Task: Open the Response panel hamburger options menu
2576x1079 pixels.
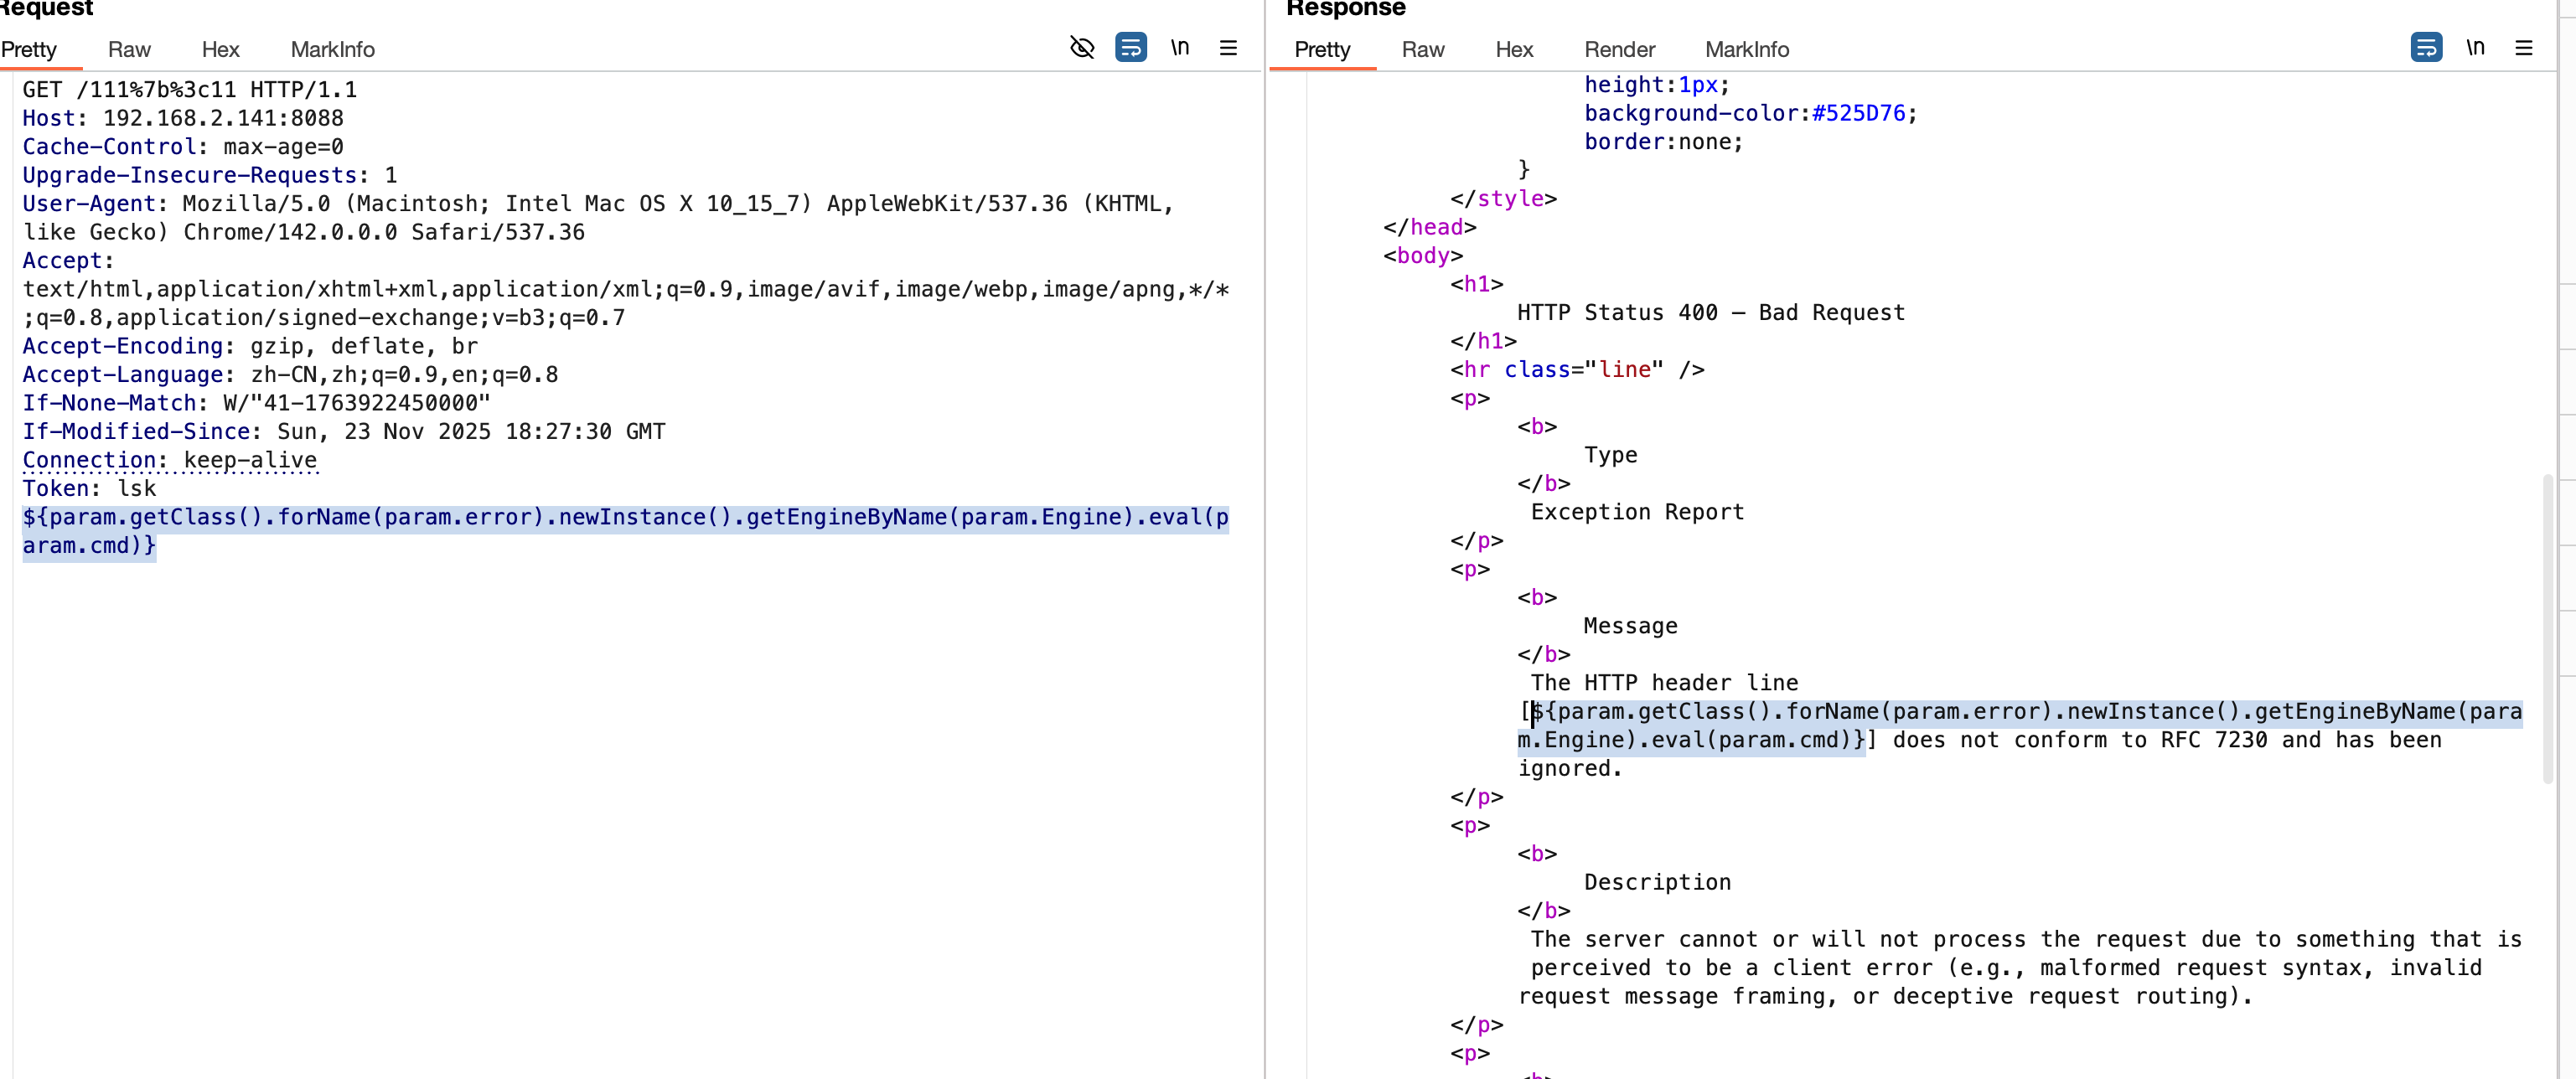Action: click(x=2523, y=47)
